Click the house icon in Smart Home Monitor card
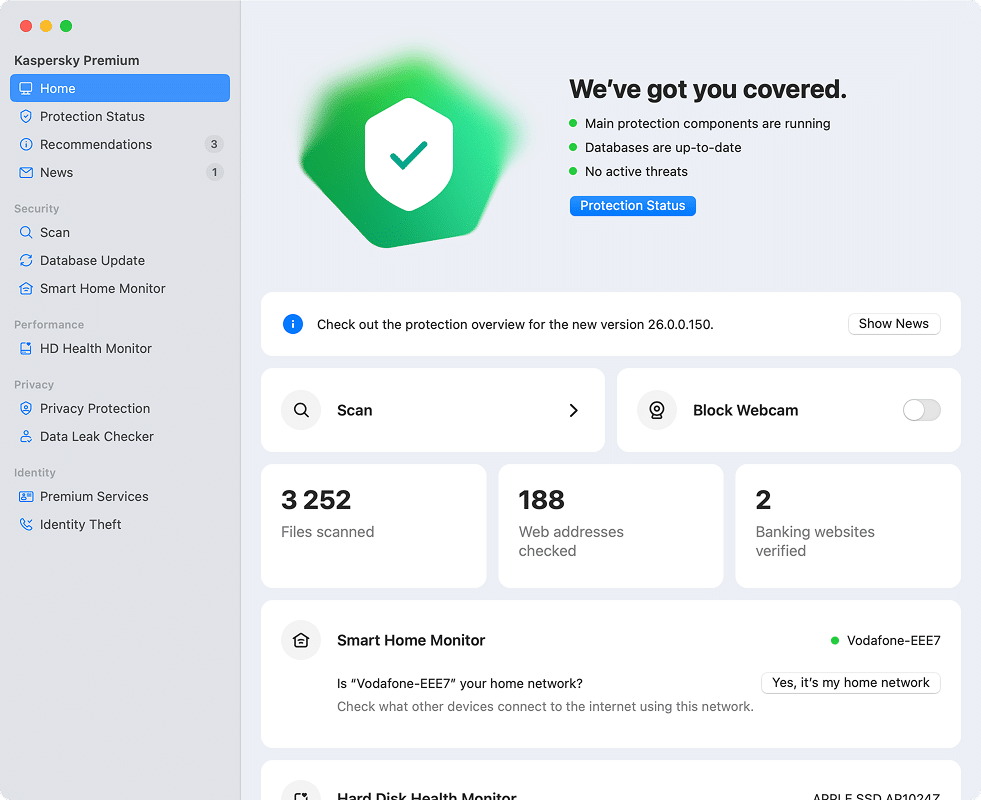Viewport: 981px width, 800px height. pos(301,641)
